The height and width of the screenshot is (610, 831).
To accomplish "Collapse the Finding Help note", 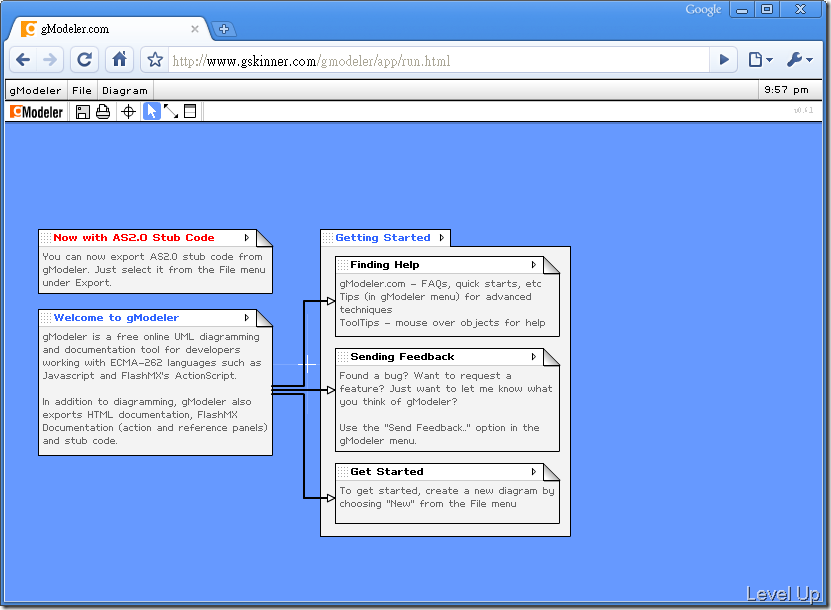I will click(534, 264).
